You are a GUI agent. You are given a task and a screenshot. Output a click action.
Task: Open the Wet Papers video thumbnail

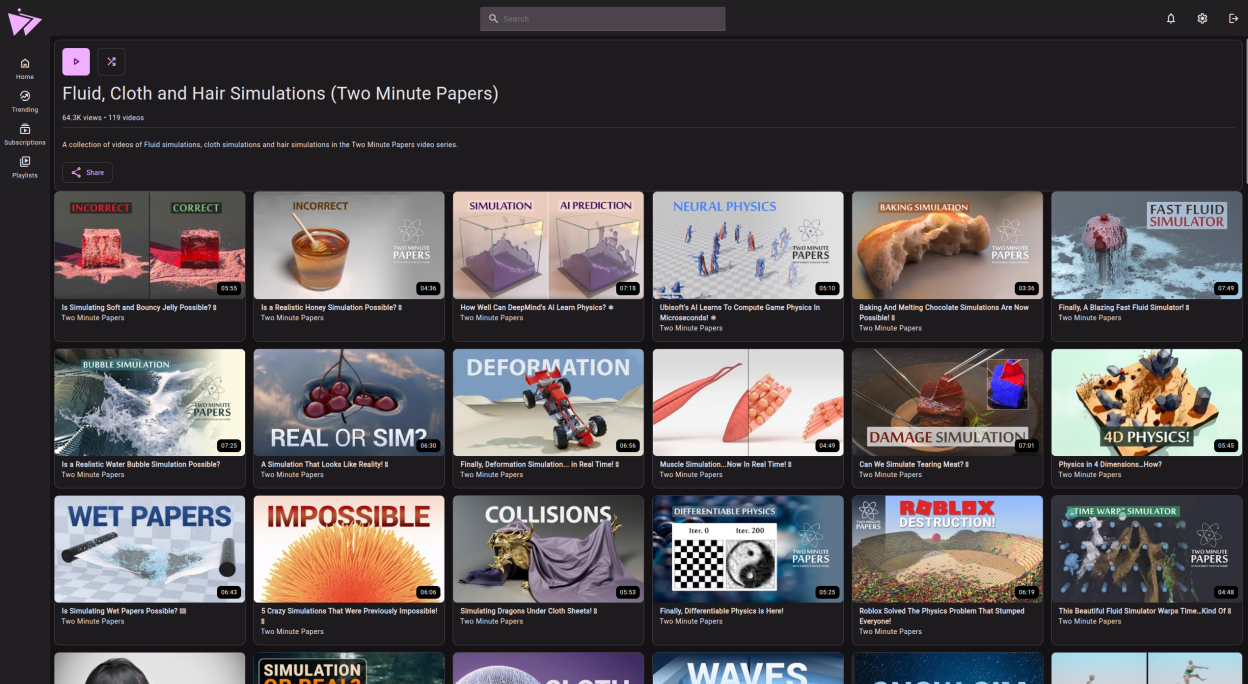tap(150, 549)
